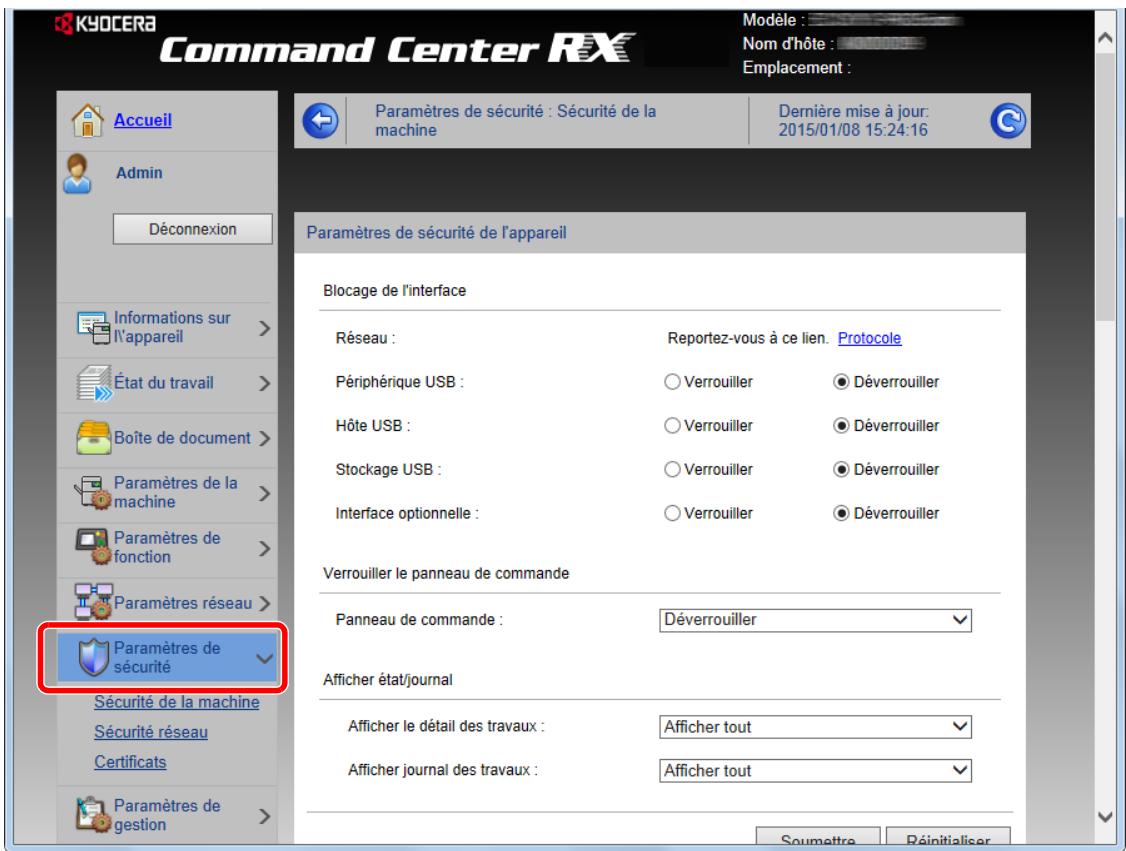
Task: Select Verrouiller for Périphérique USB
Action: [x=671, y=382]
